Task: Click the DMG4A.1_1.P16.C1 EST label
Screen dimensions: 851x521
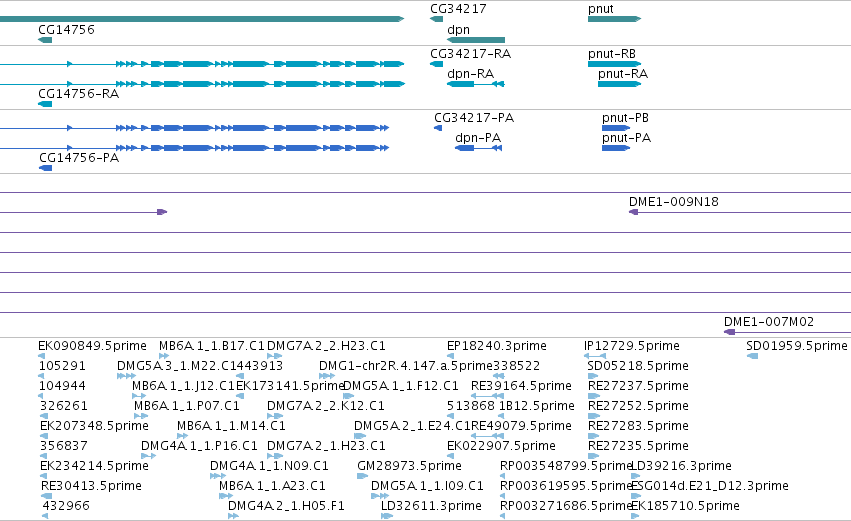Action: click(199, 446)
